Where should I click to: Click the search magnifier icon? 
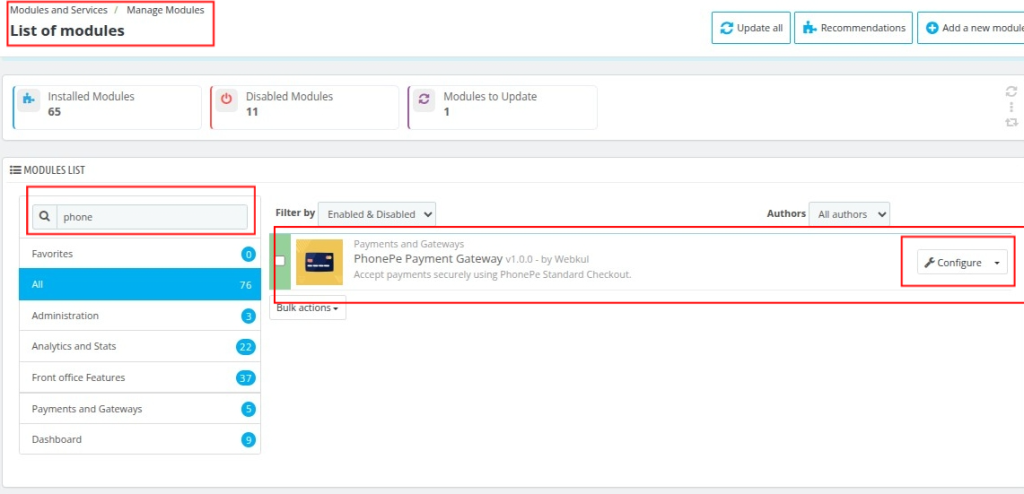pyautogui.click(x=44, y=217)
